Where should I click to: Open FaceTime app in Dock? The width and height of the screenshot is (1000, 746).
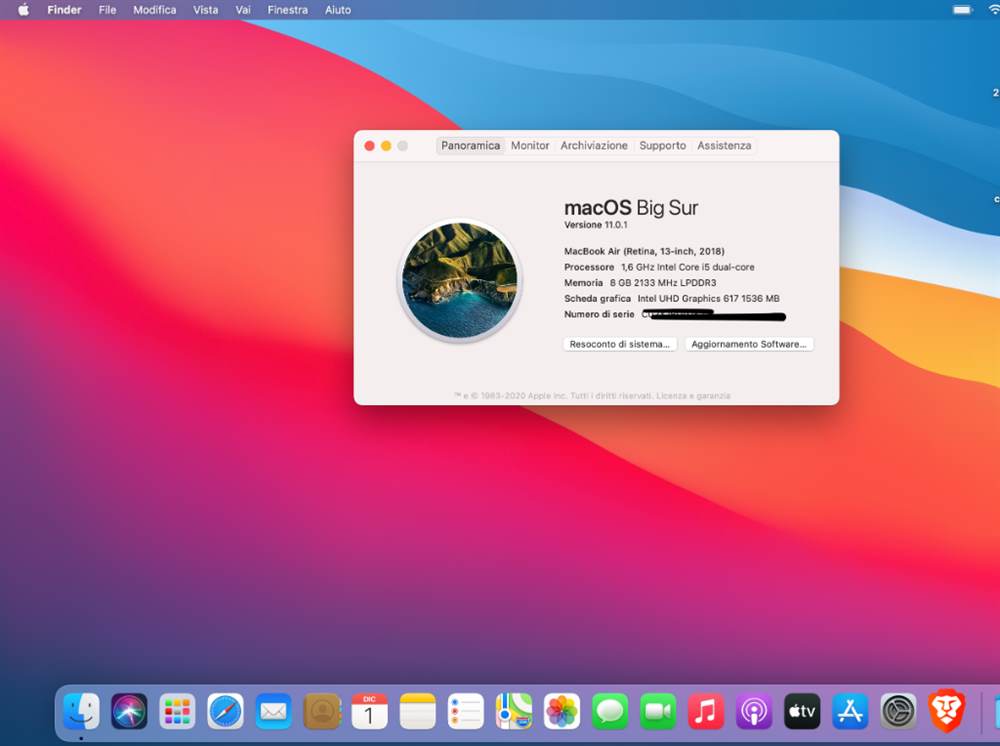658,711
